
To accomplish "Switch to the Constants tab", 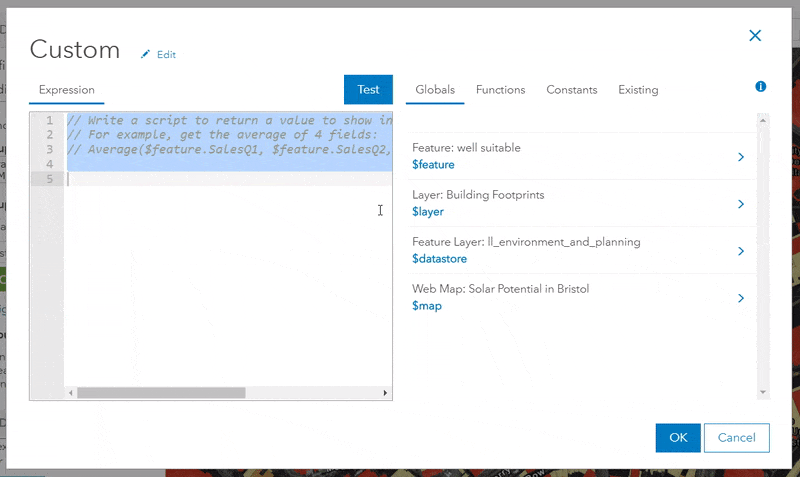I will [x=571, y=90].
